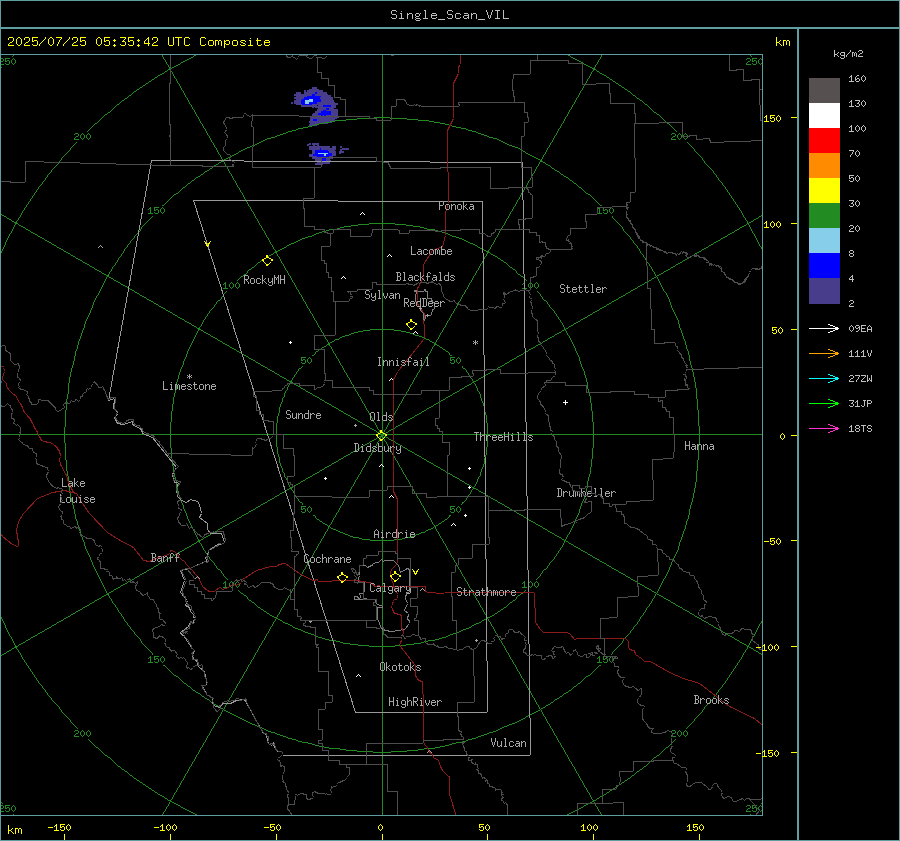This screenshot has width=900, height=841.
Task: Click the yellow diamond marker below Cochrane
Action: 342,578
